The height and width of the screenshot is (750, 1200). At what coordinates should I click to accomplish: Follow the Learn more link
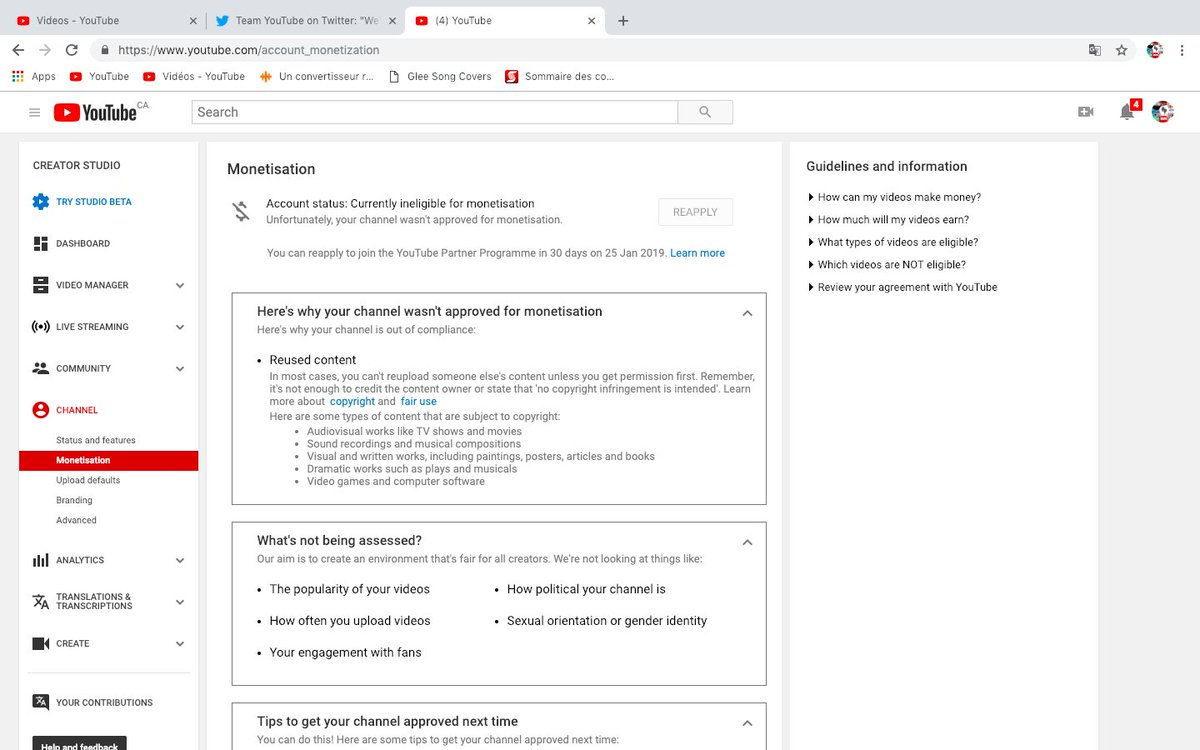(x=697, y=253)
